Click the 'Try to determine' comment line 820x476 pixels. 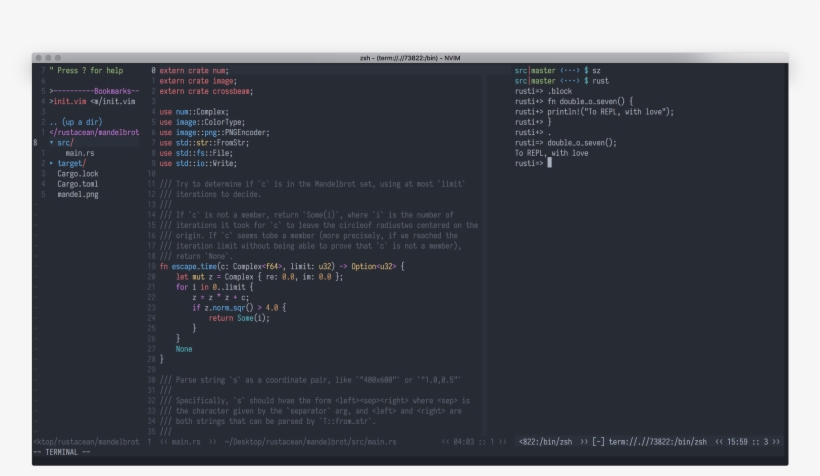point(313,184)
